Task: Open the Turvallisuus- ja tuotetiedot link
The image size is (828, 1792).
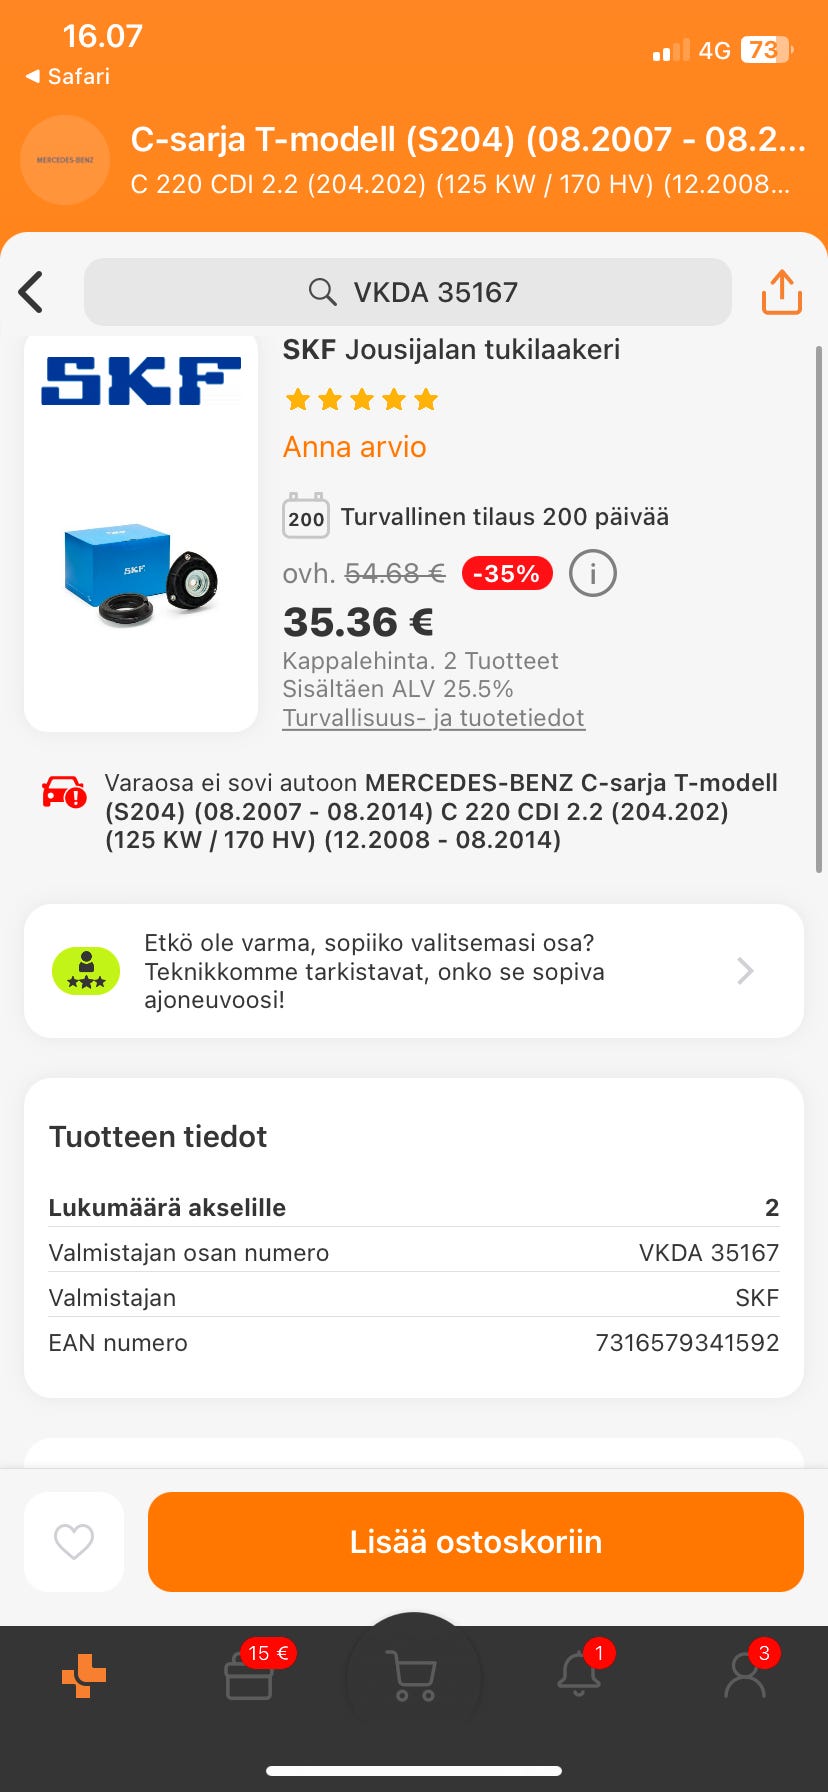Action: (433, 718)
